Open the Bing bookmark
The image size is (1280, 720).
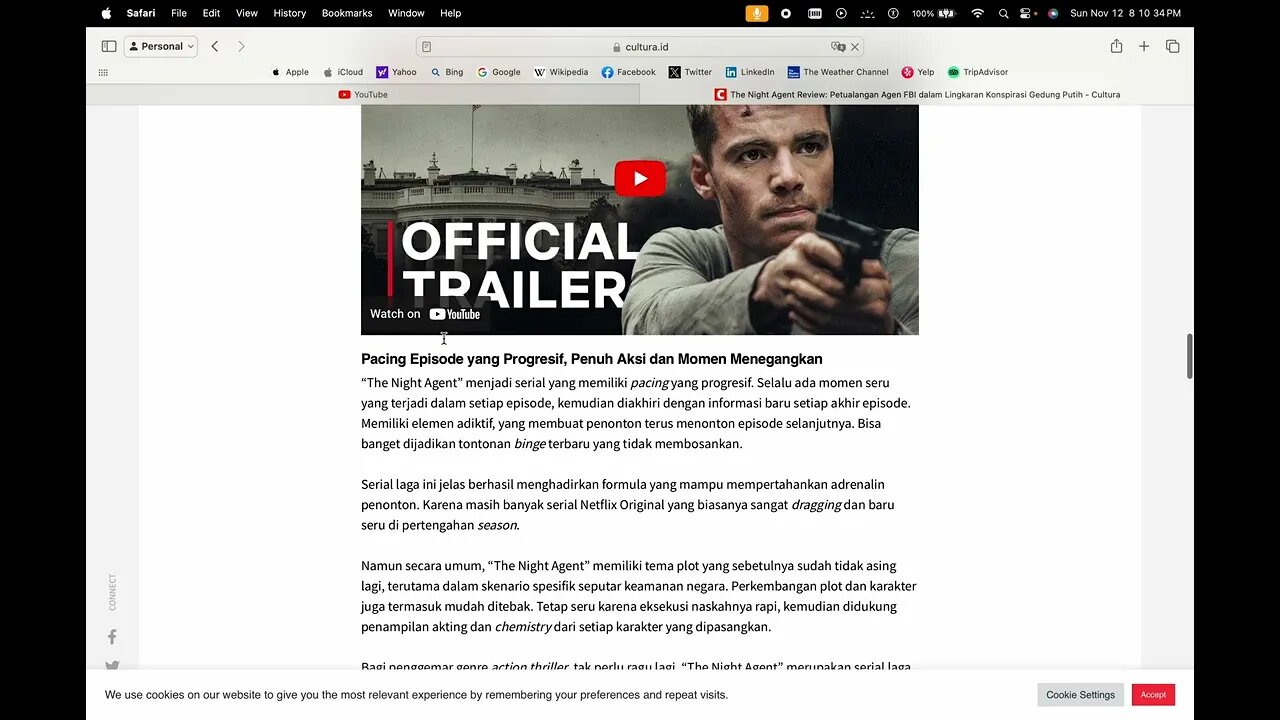point(447,72)
